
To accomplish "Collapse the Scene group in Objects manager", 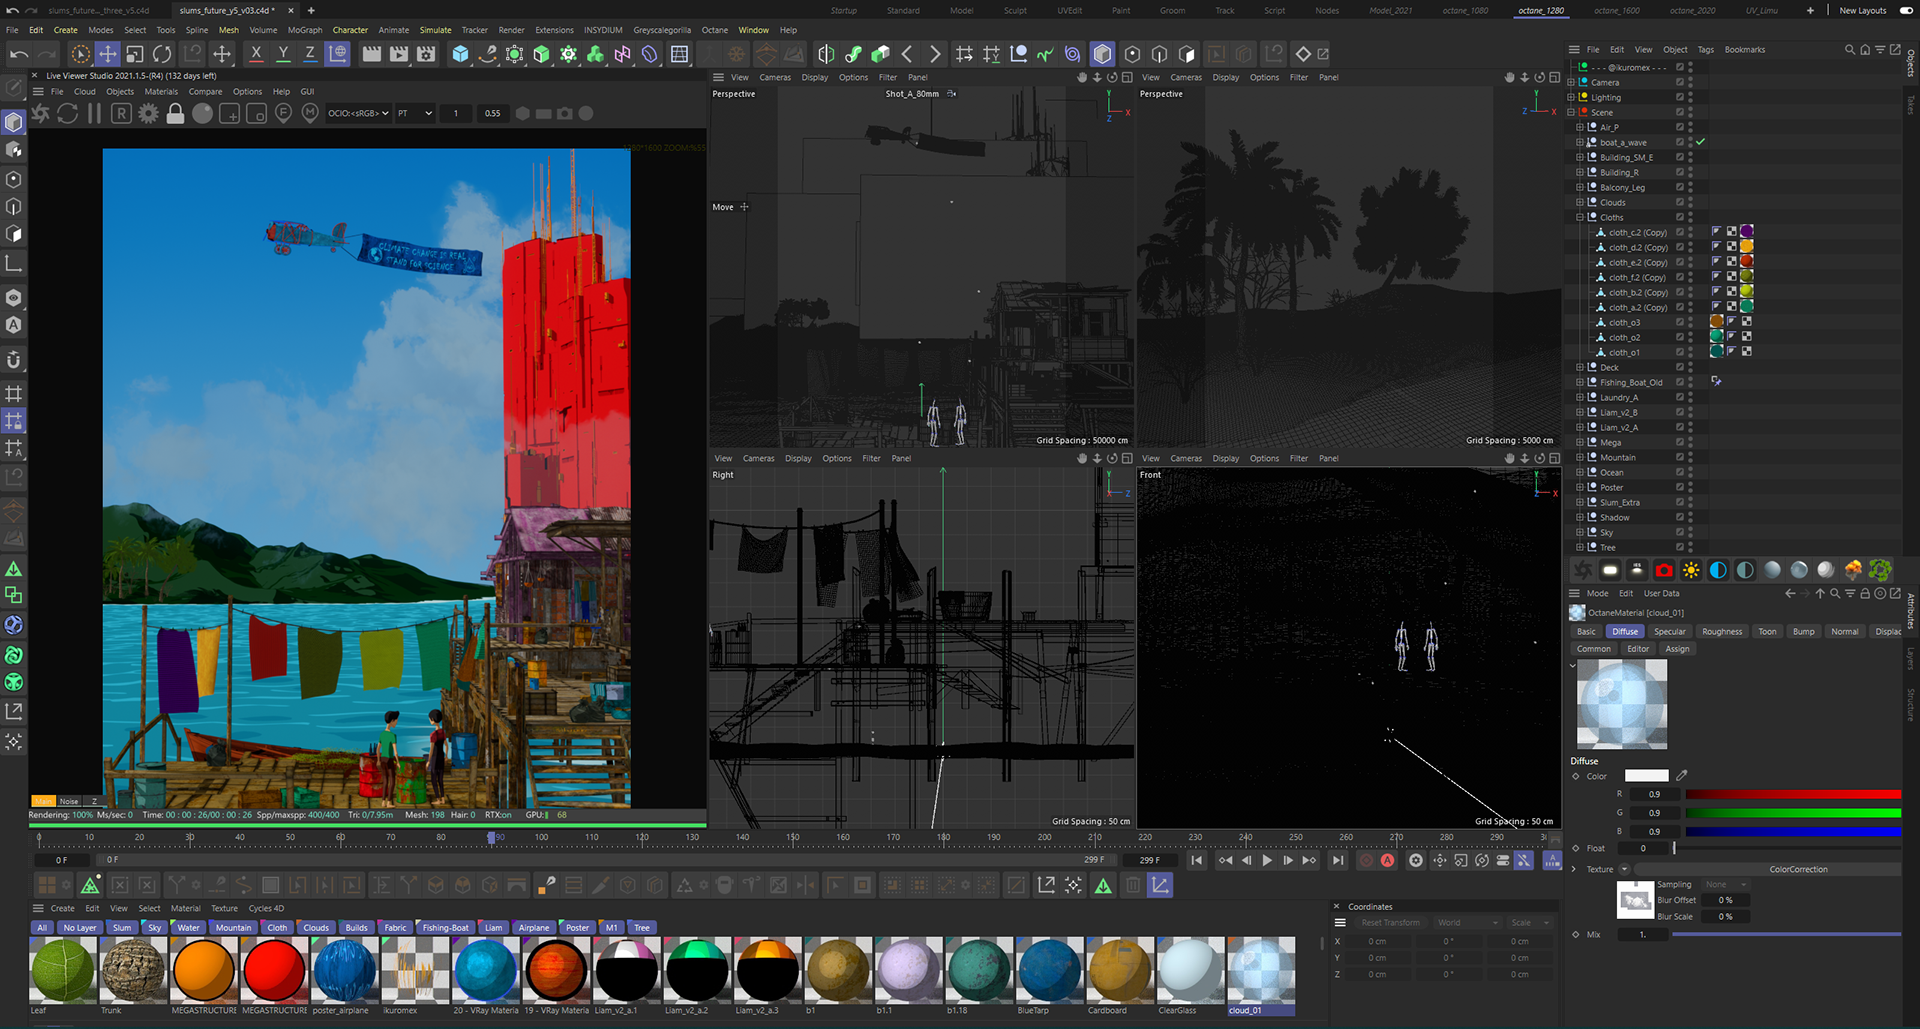I will (1571, 112).
